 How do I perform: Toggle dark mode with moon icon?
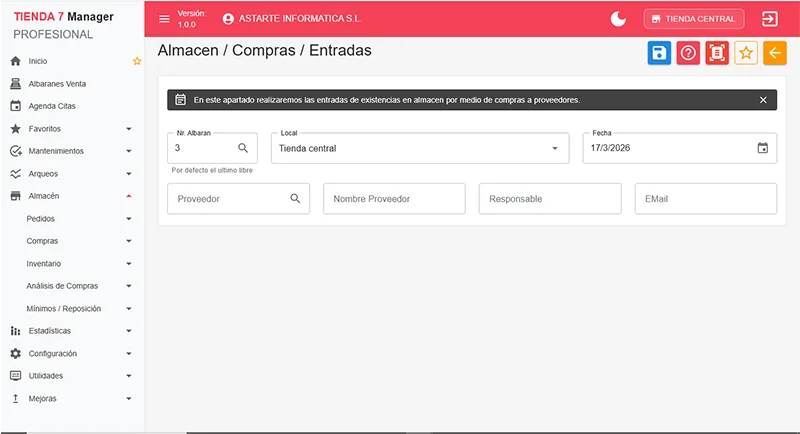pyautogui.click(x=618, y=19)
